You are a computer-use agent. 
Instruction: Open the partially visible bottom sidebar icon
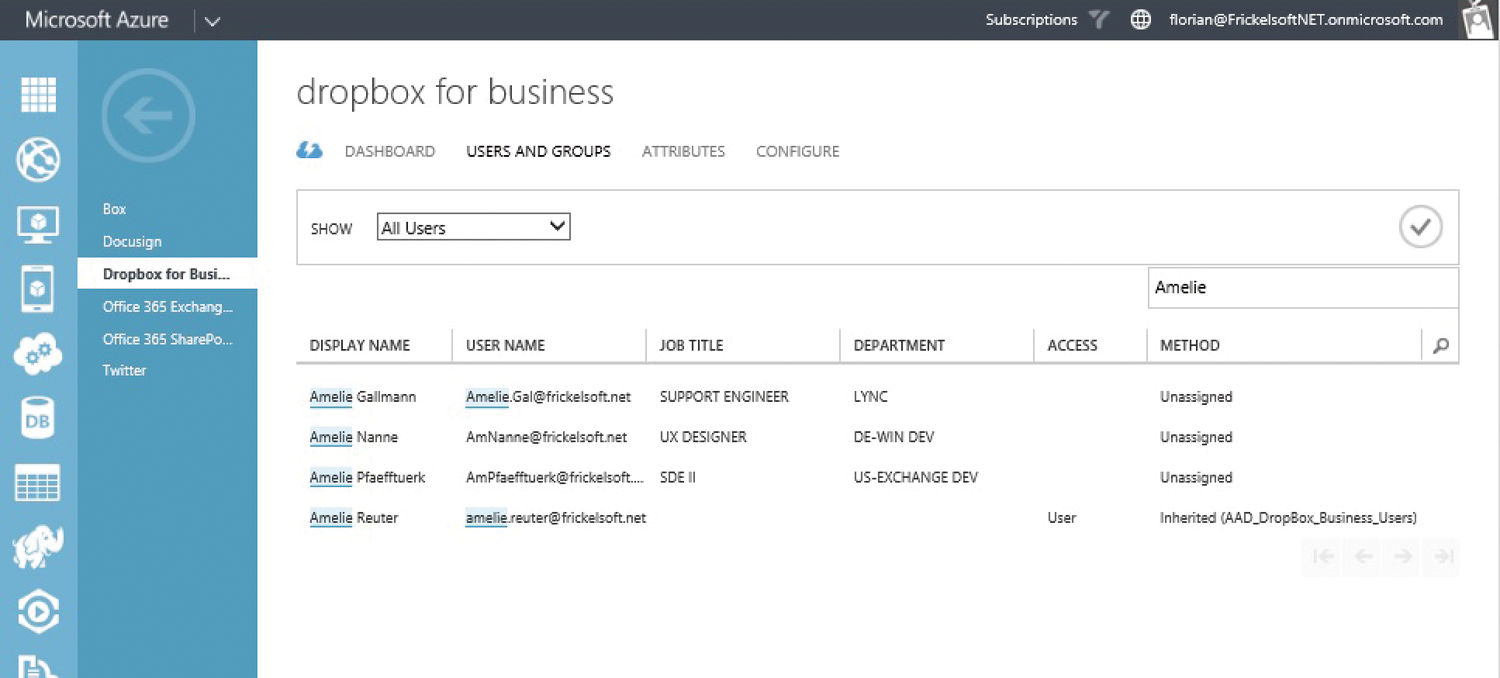pos(38,667)
